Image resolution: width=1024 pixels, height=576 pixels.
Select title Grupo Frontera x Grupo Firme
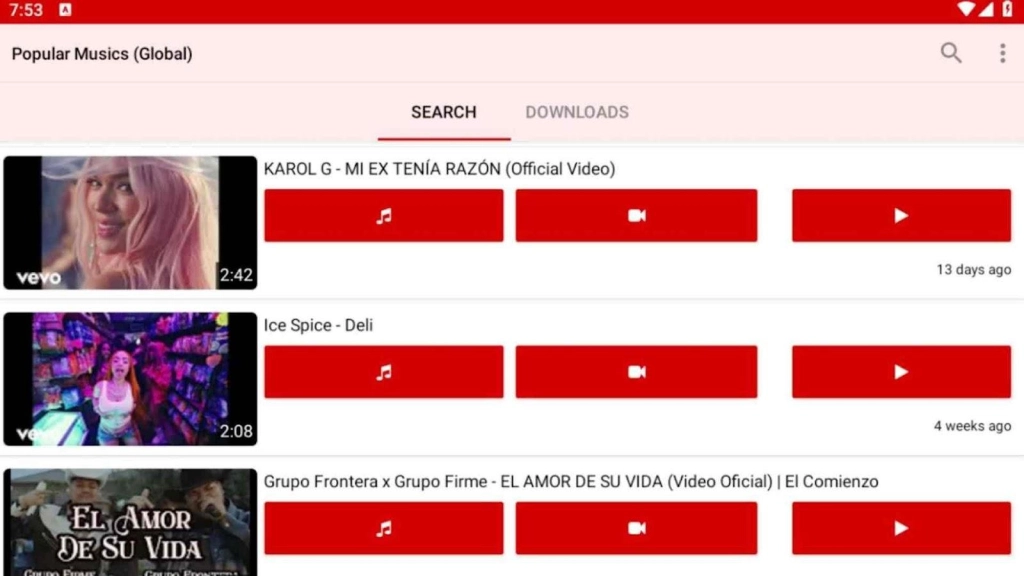tap(571, 482)
